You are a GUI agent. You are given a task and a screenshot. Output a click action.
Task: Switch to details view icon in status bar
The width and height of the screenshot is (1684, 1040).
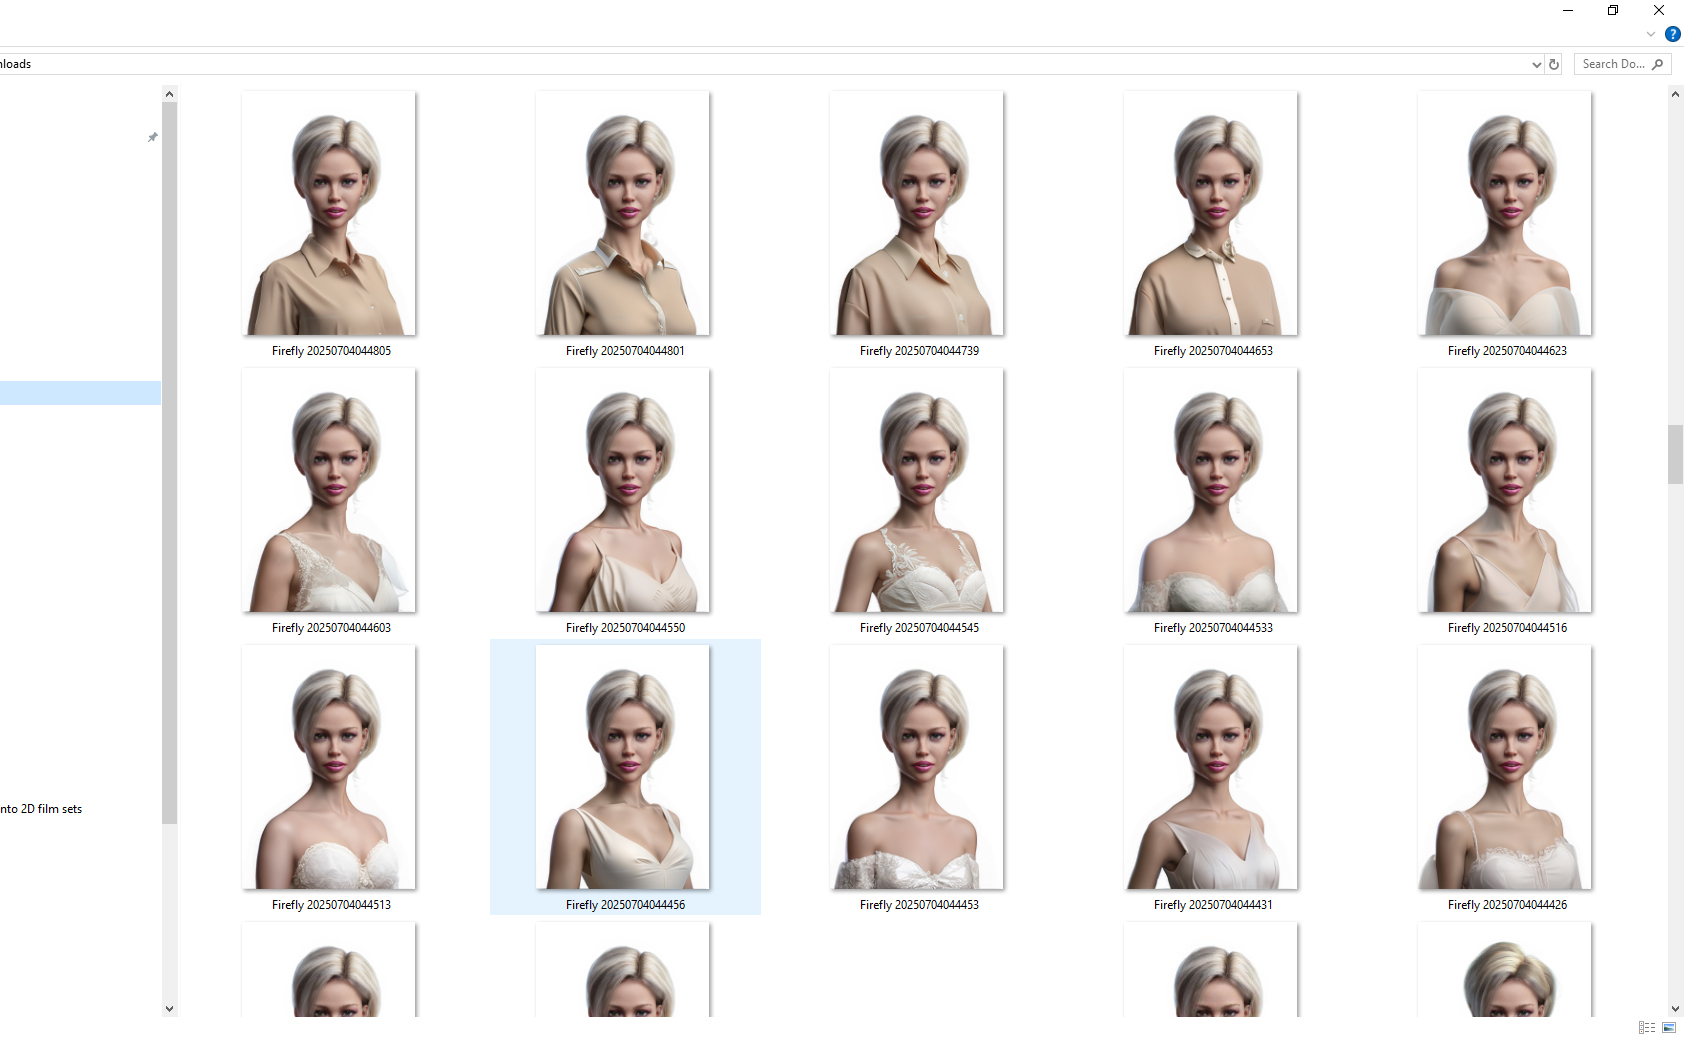(1646, 1028)
